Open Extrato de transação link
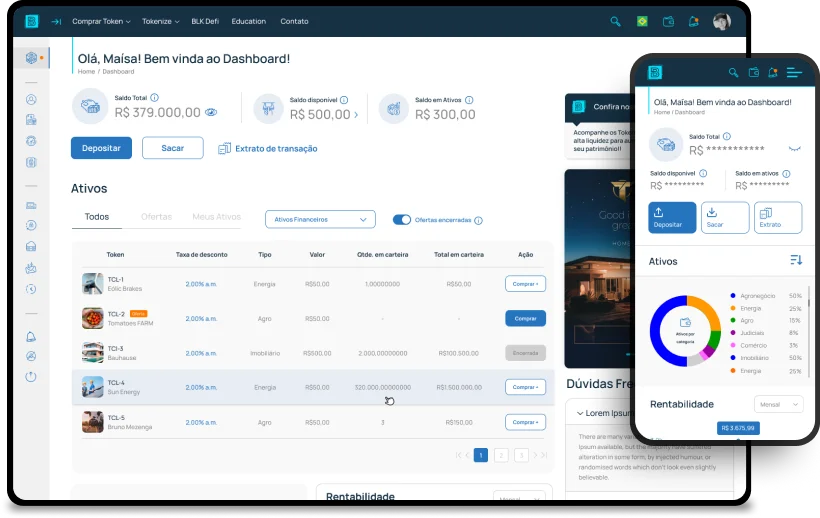820x518 pixels. [268, 149]
